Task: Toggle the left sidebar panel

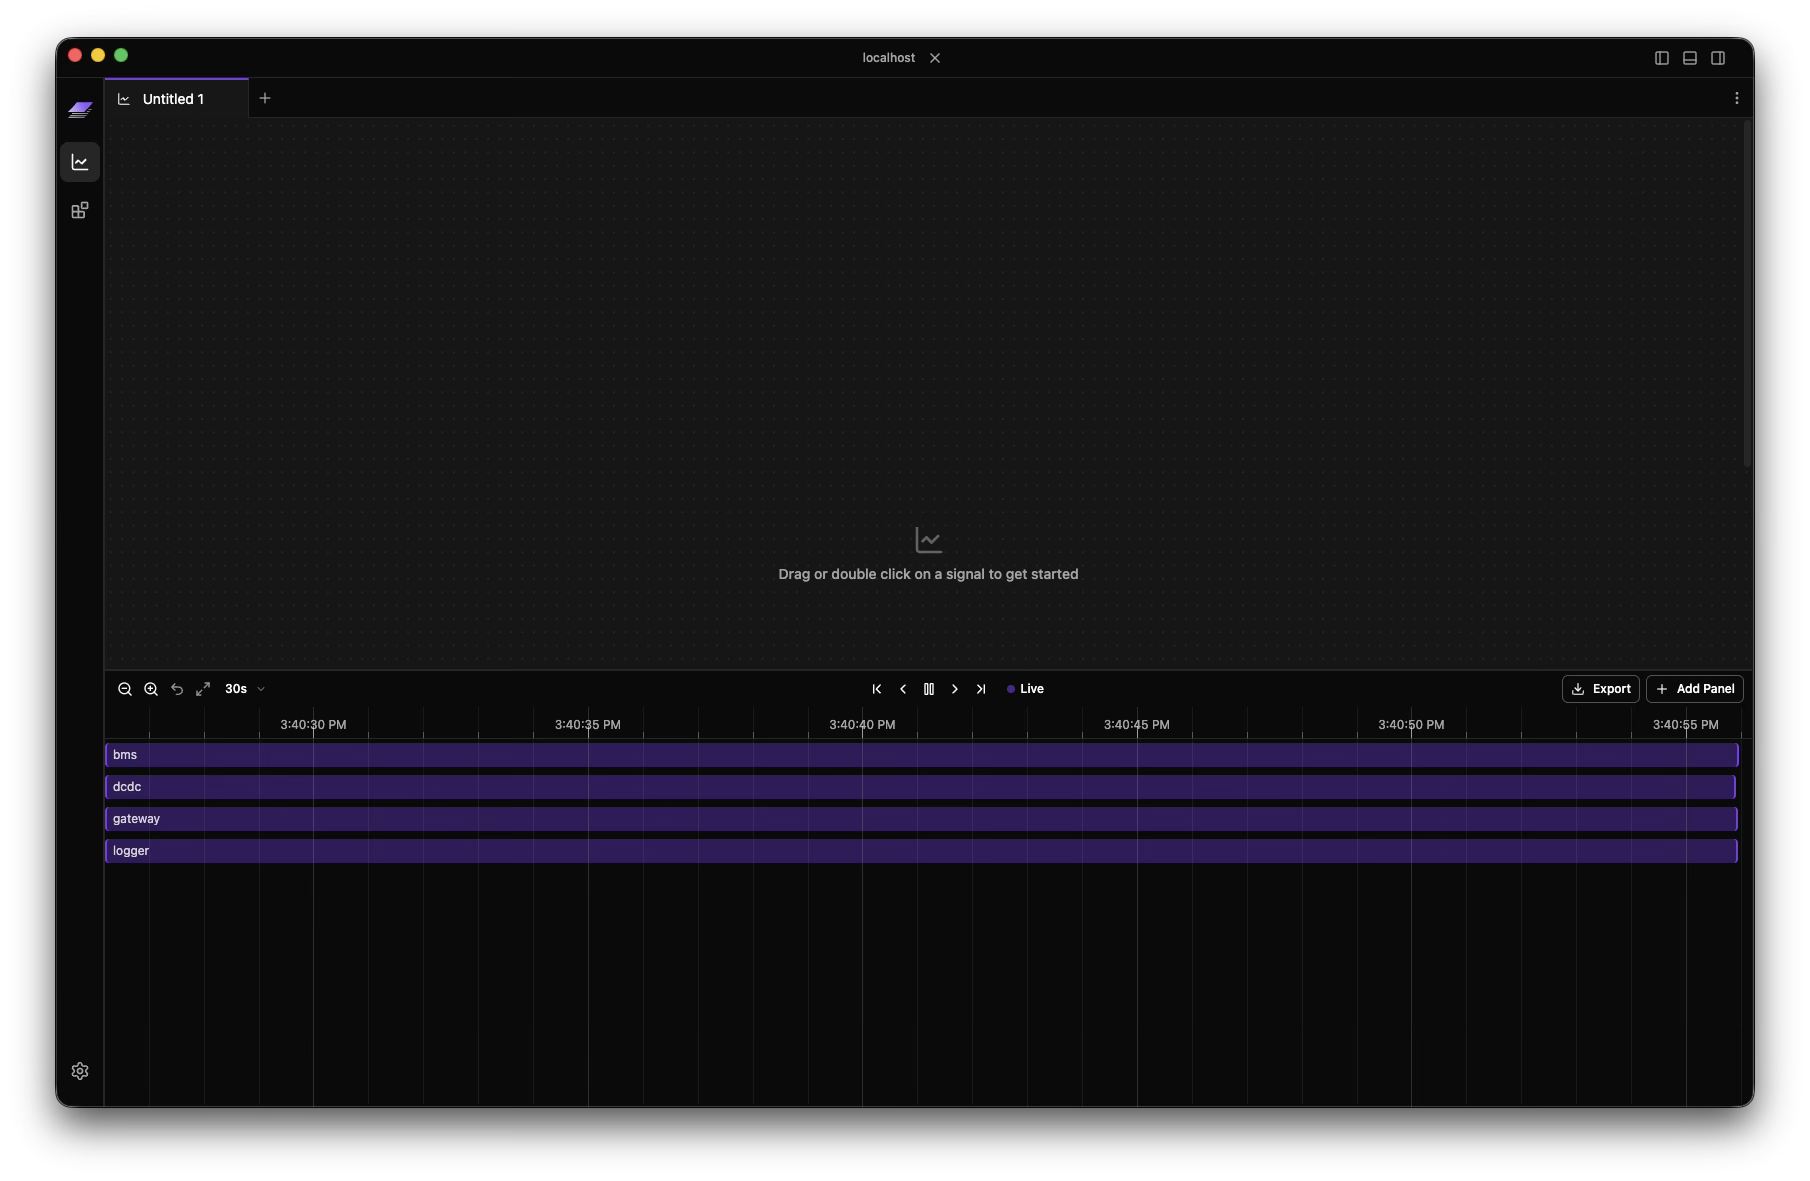Action: 1660,58
